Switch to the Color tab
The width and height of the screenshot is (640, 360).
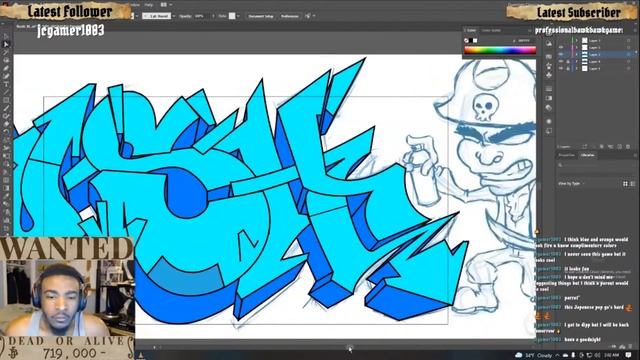[x=471, y=30]
